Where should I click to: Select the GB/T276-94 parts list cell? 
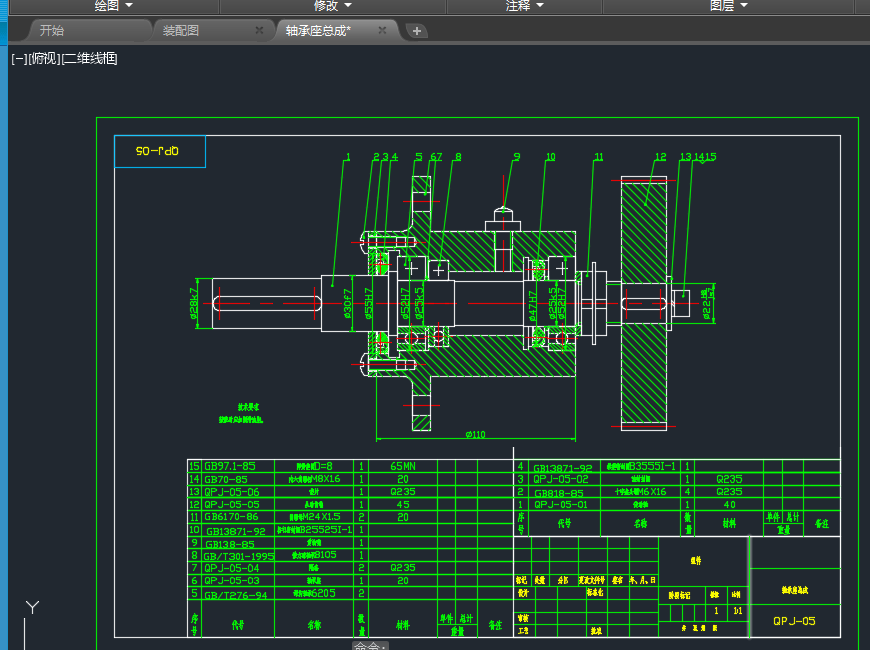[x=237, y=594]
